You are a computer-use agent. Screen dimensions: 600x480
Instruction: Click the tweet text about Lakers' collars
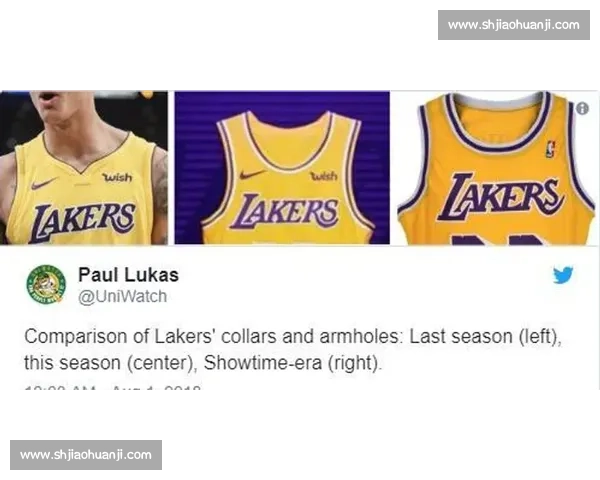coord(293,349)
